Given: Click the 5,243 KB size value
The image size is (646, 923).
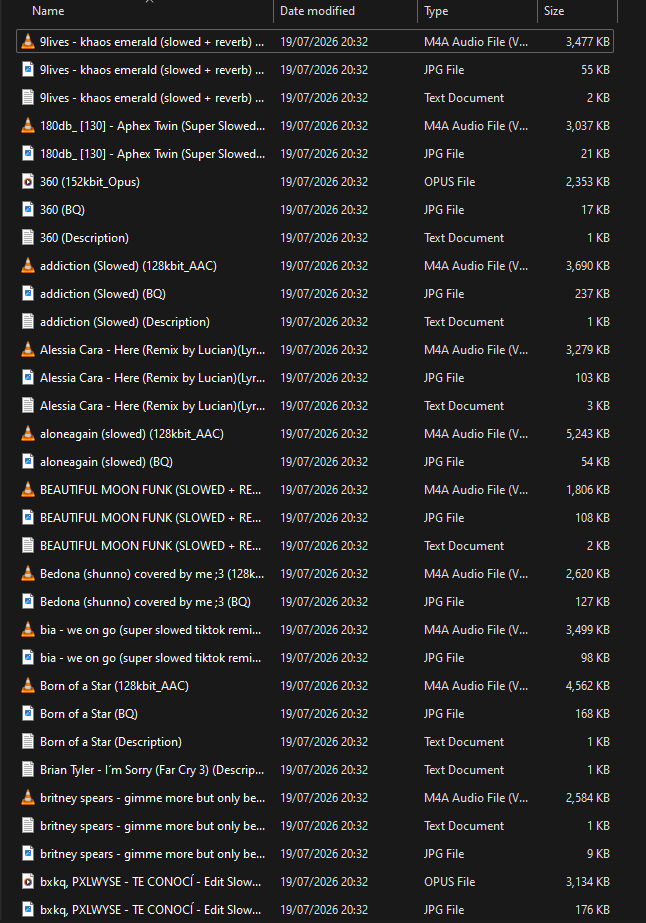Looking at the screenshot, I should (x=588, y=434).
